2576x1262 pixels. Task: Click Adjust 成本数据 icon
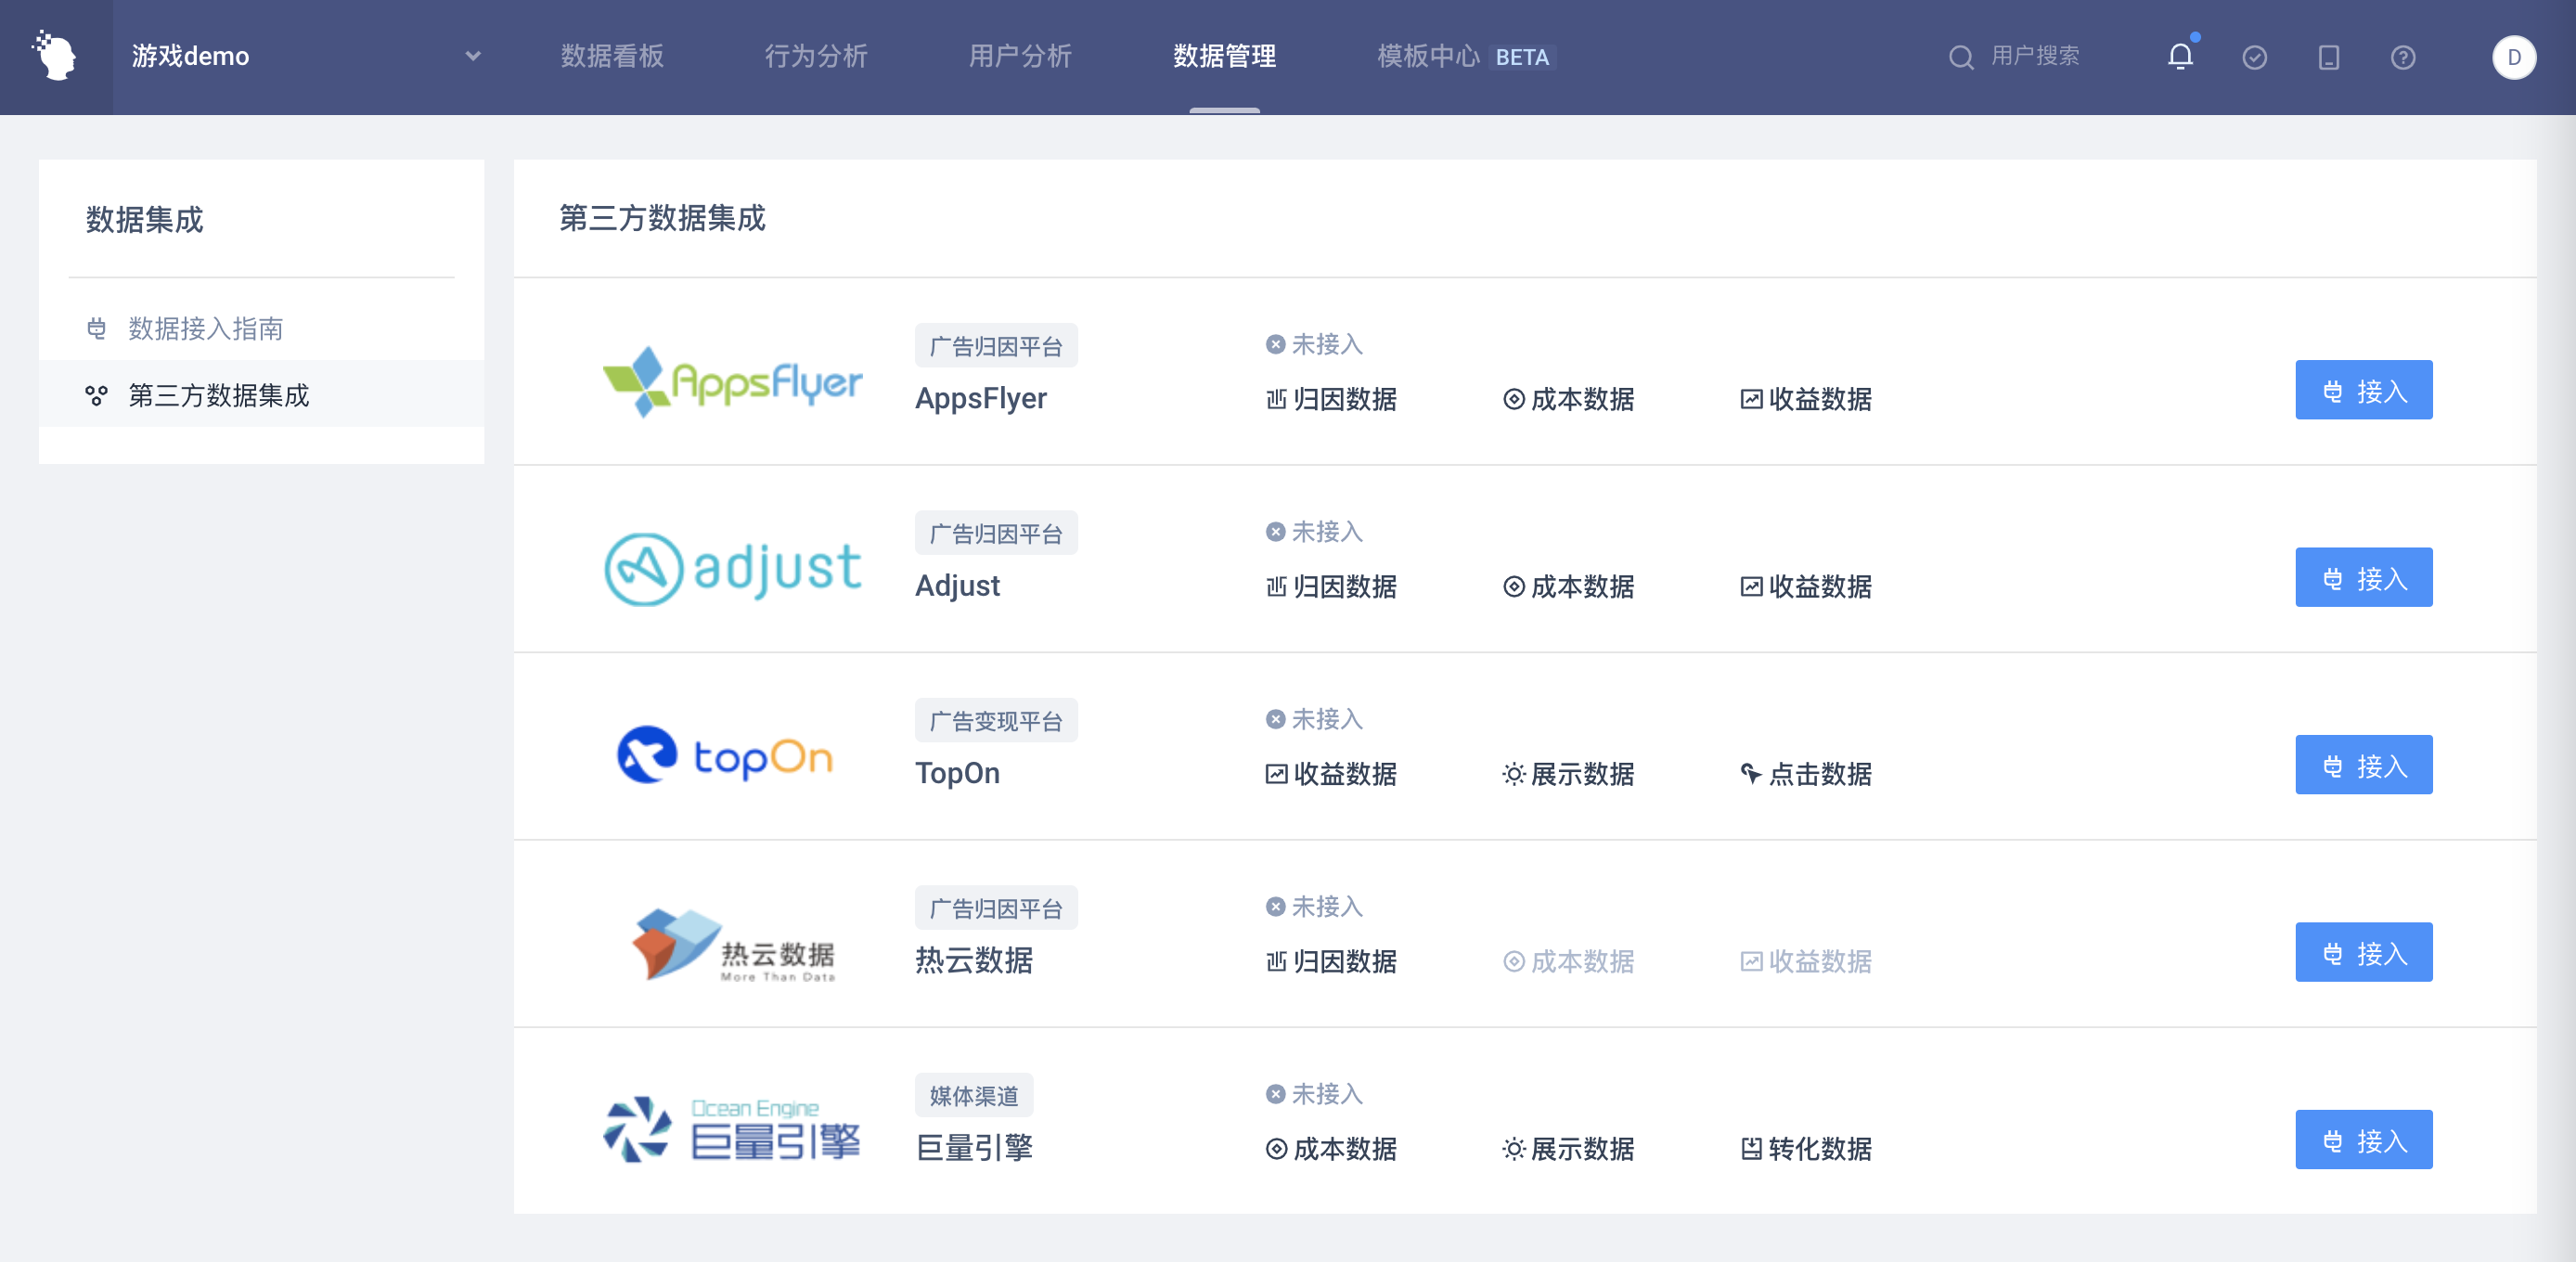(x=1514, y=587)
